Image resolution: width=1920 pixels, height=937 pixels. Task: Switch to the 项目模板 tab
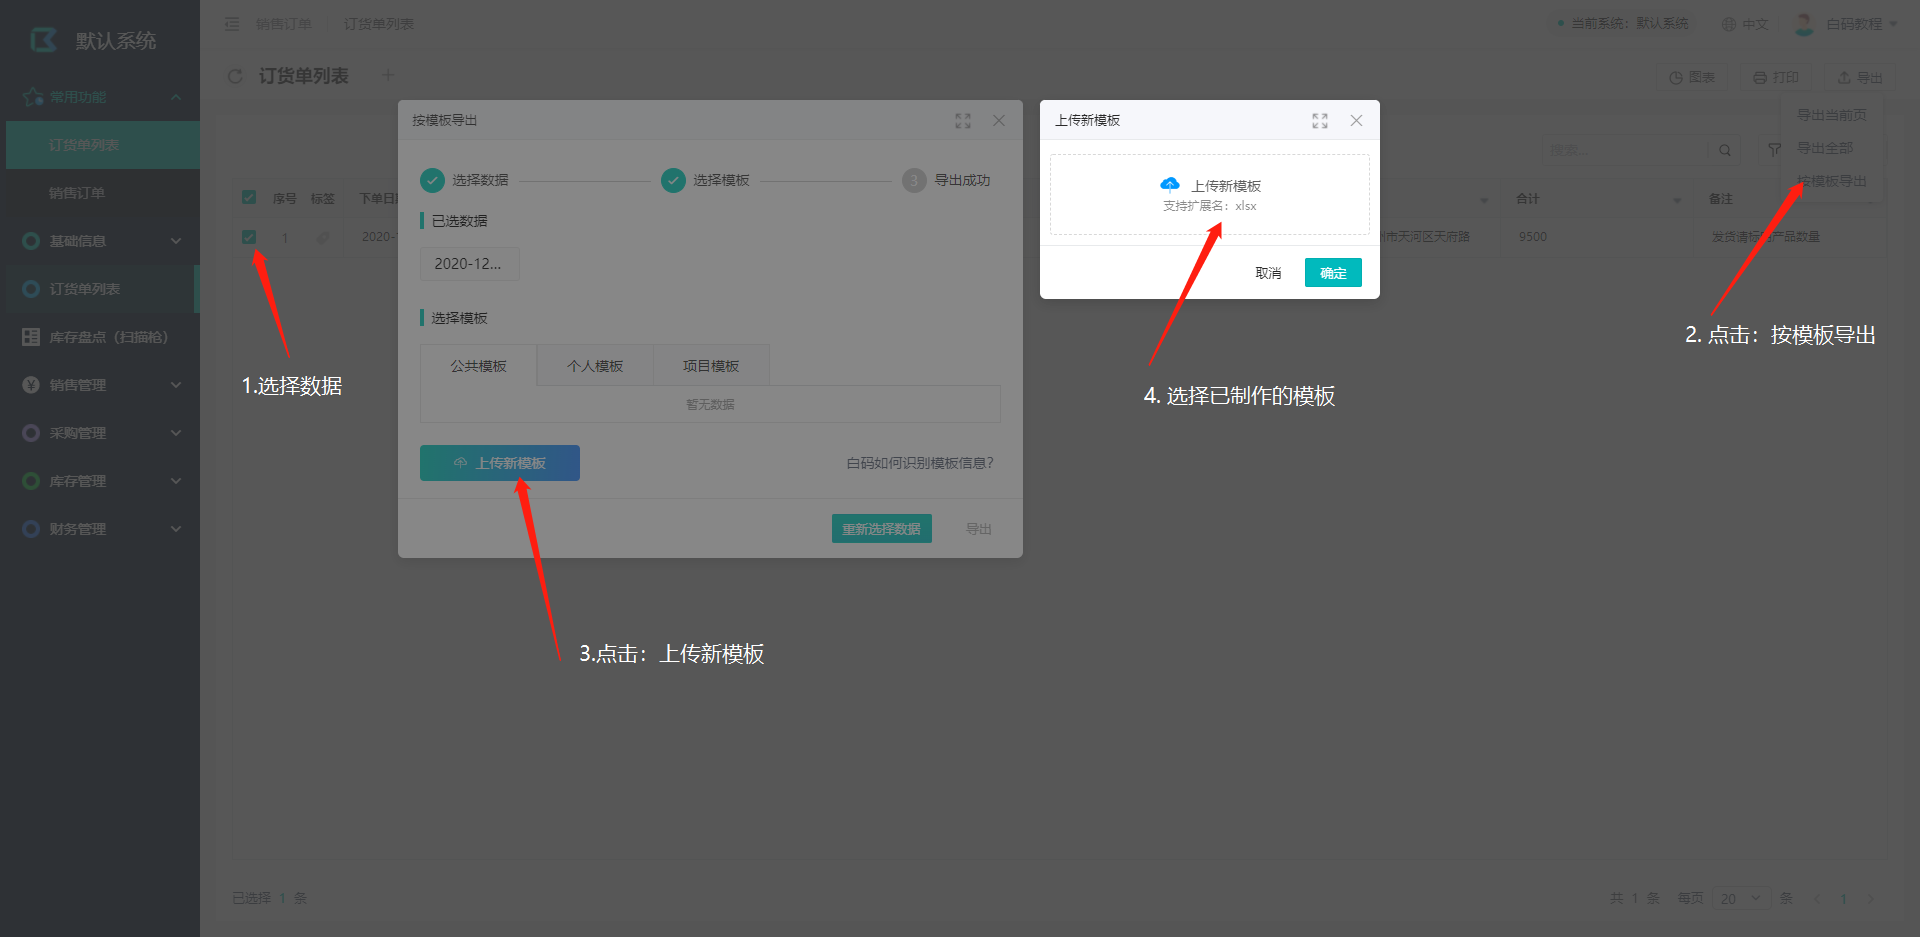711,366
